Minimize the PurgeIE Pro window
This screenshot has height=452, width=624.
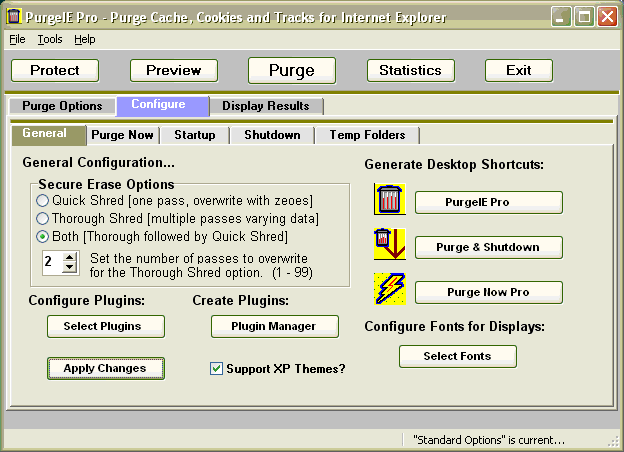pyautogui.click(x=561, y=17)
